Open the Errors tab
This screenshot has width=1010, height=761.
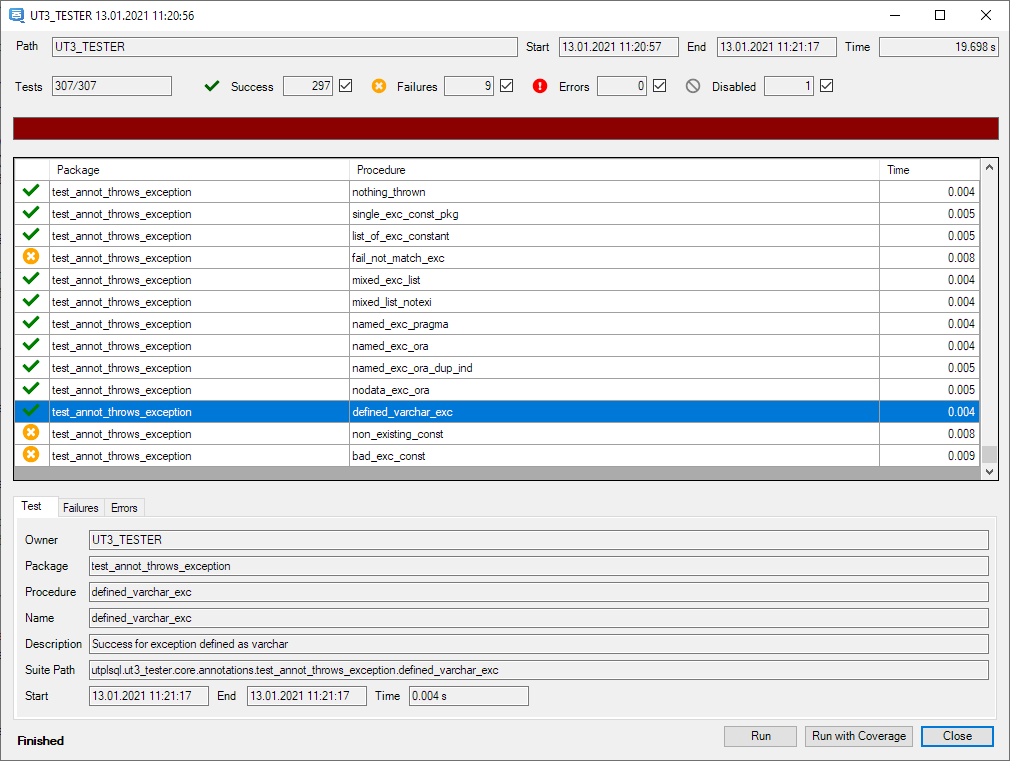point(124,507)
